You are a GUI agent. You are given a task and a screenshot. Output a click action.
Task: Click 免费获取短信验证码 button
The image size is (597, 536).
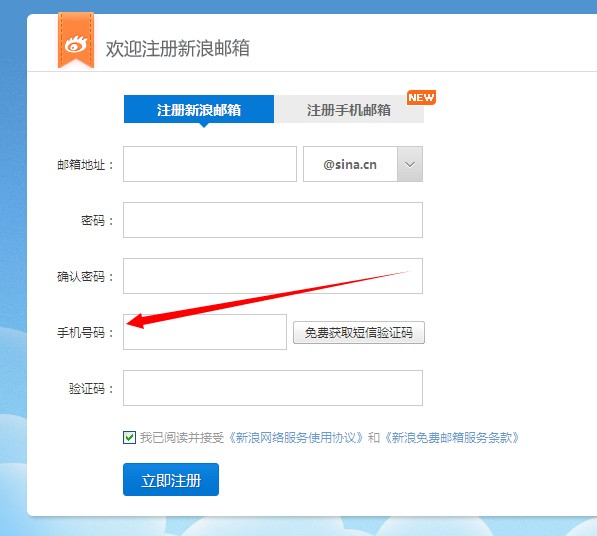coord(359,333)
